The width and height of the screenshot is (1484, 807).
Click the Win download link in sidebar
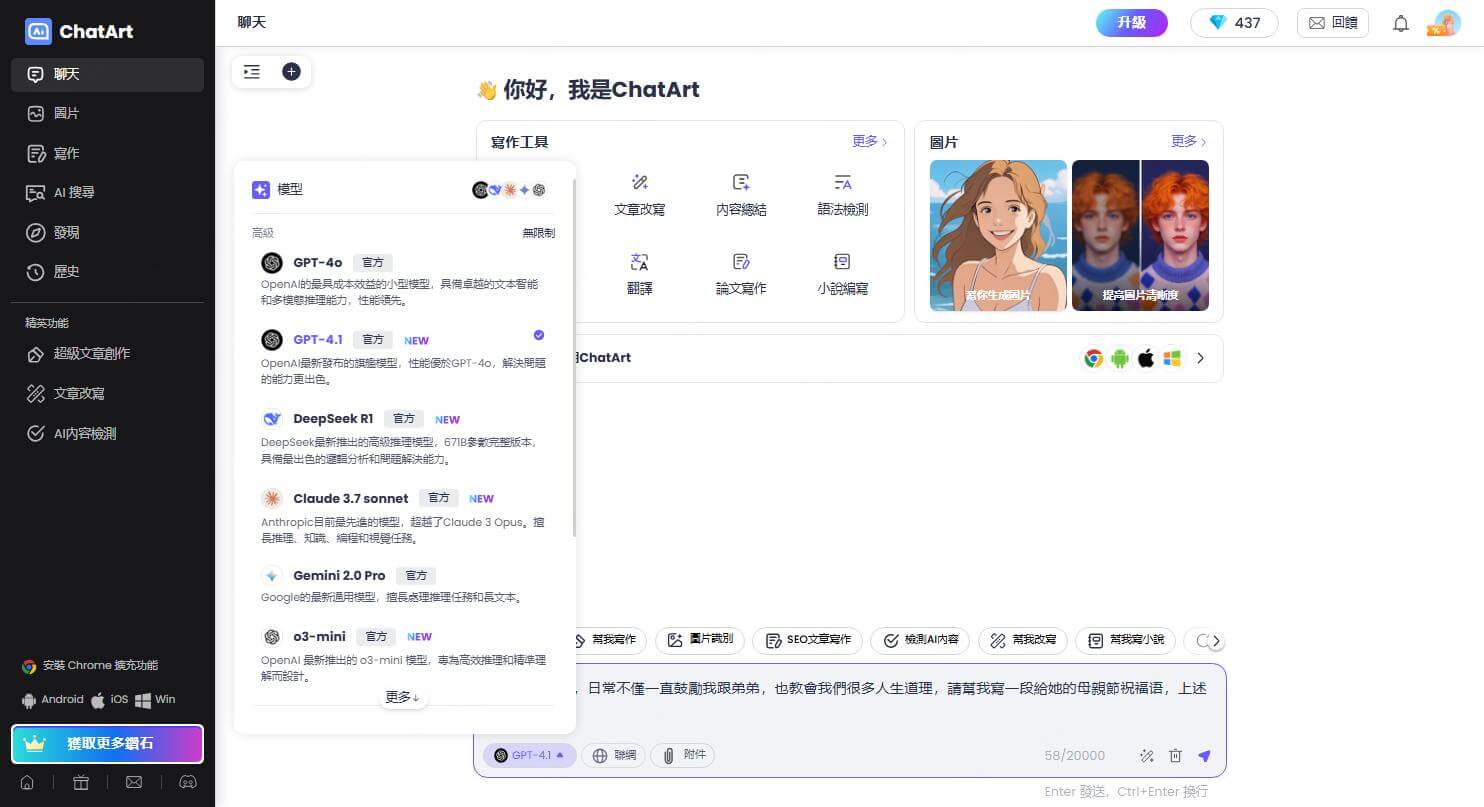tap(156, 700)
